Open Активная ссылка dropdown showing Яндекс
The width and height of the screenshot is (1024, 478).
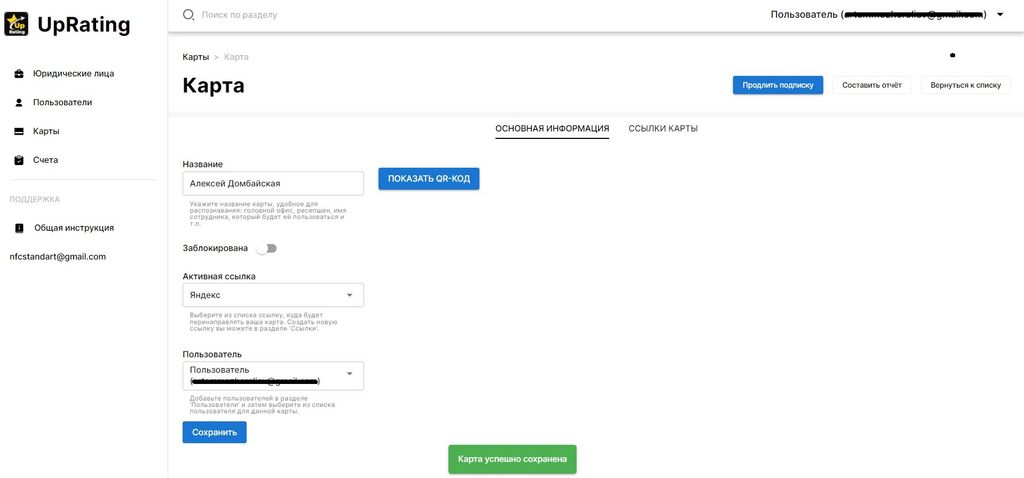pyautogui.click(x=273, y=295)
